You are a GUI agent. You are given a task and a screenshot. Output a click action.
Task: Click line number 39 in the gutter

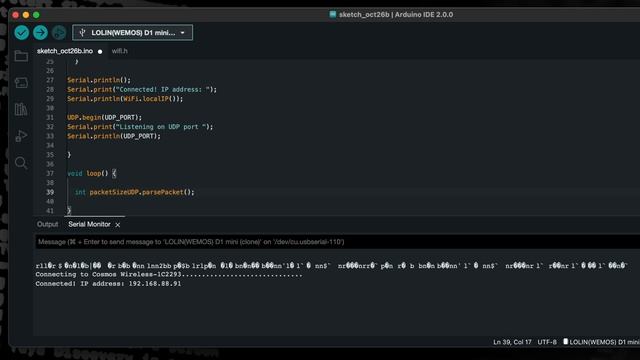pos(50,192)
